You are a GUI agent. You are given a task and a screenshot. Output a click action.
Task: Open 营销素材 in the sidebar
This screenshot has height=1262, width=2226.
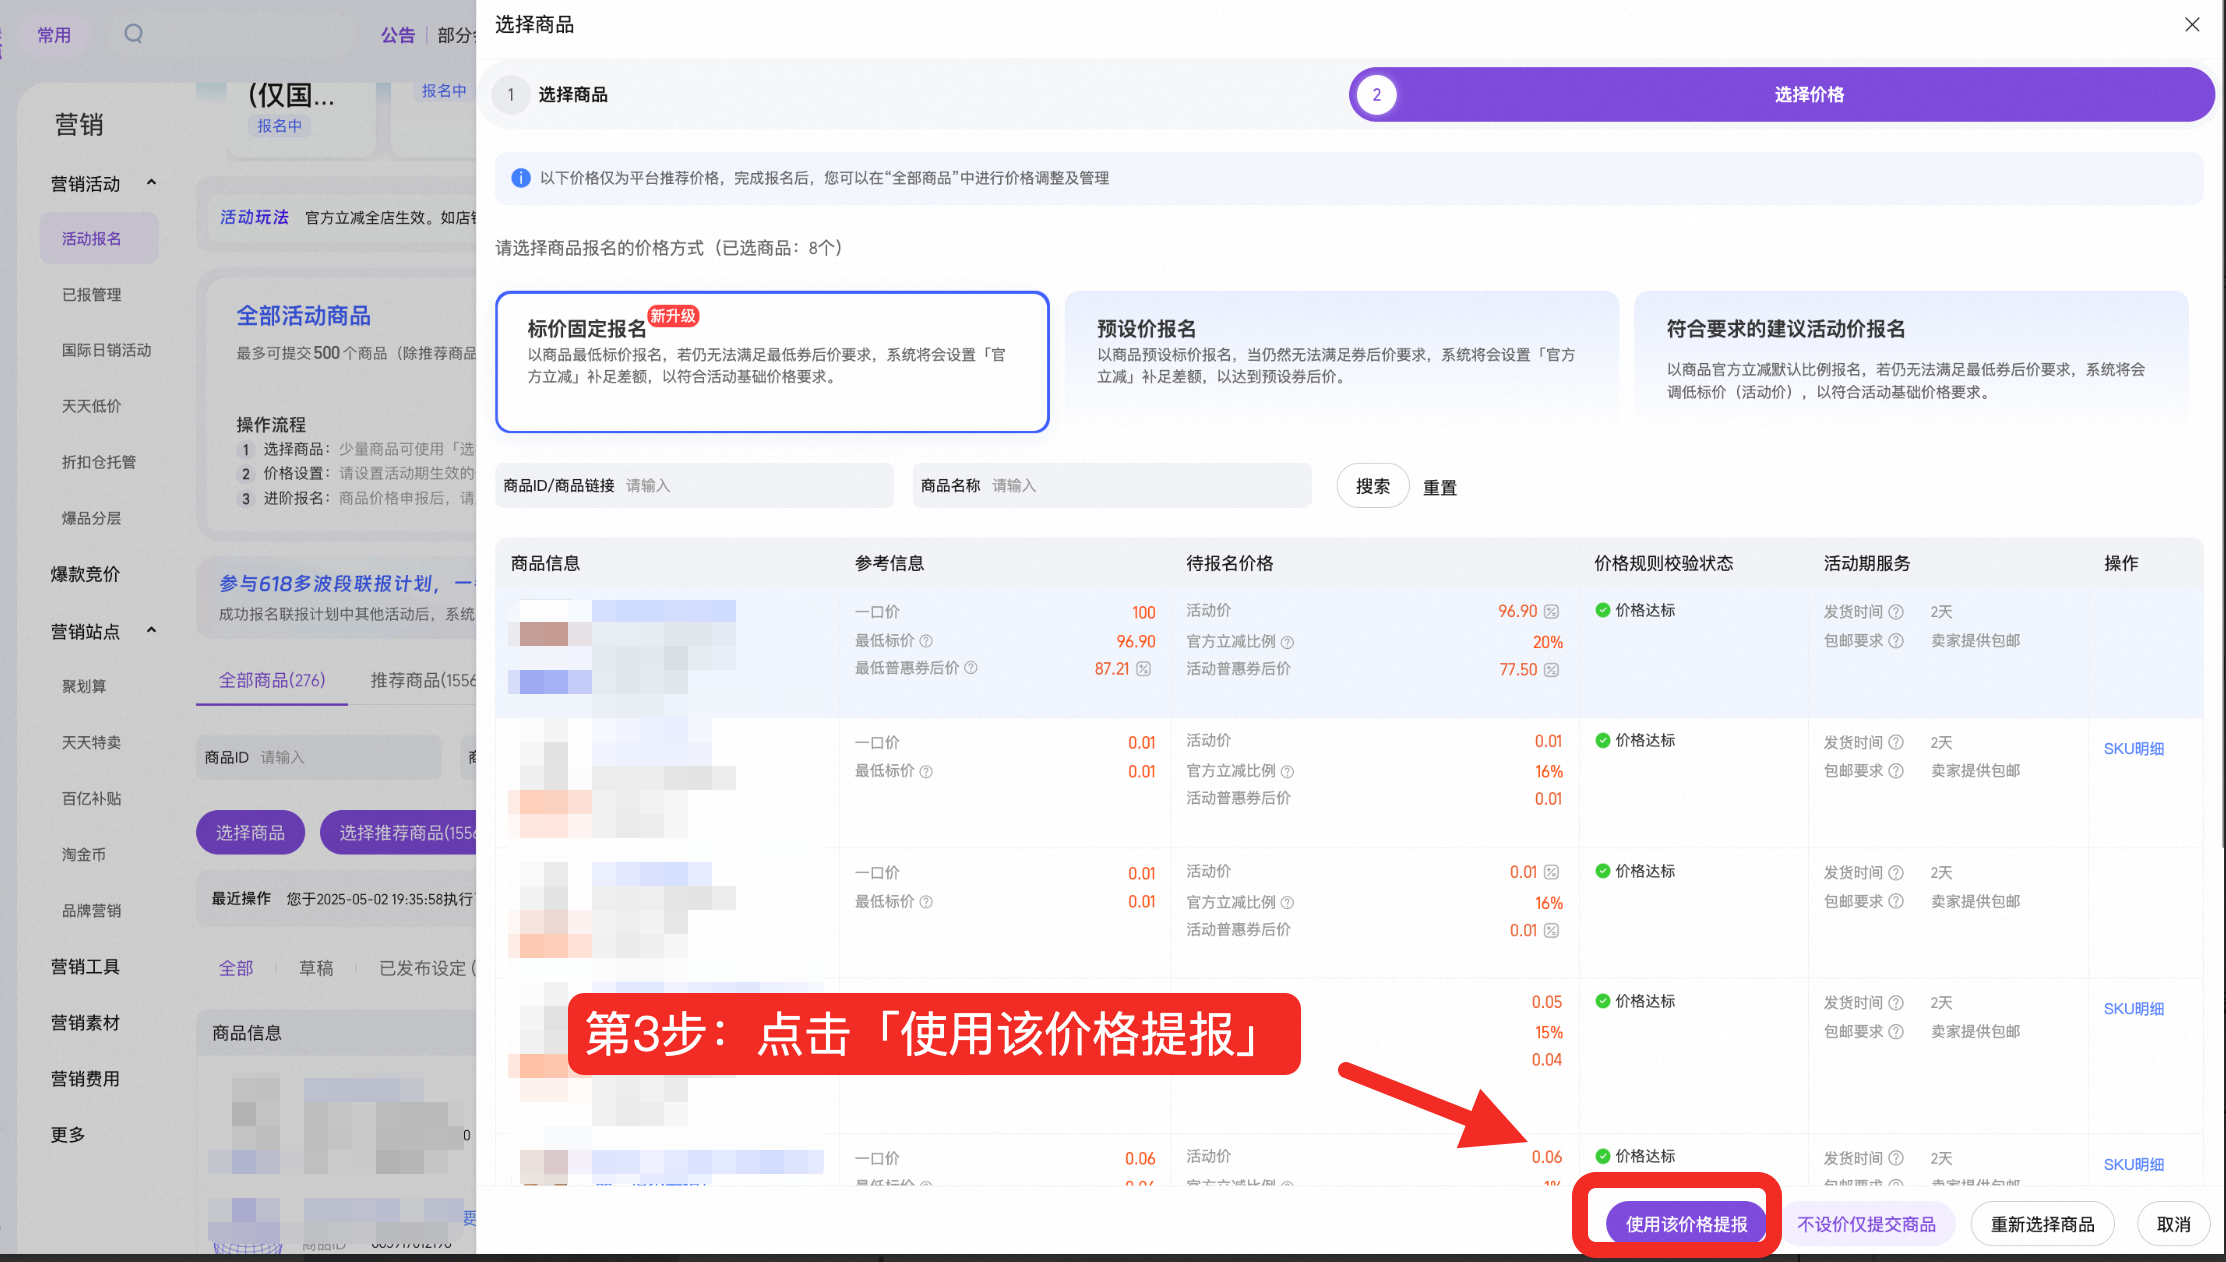click(x=85, y=1023)
